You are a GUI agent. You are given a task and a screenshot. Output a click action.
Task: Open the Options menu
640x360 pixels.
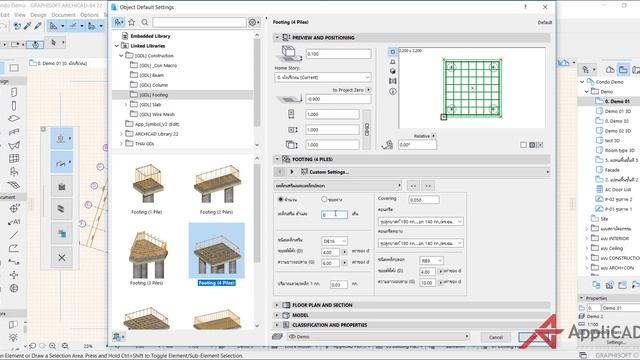click(x=89, y=15)
